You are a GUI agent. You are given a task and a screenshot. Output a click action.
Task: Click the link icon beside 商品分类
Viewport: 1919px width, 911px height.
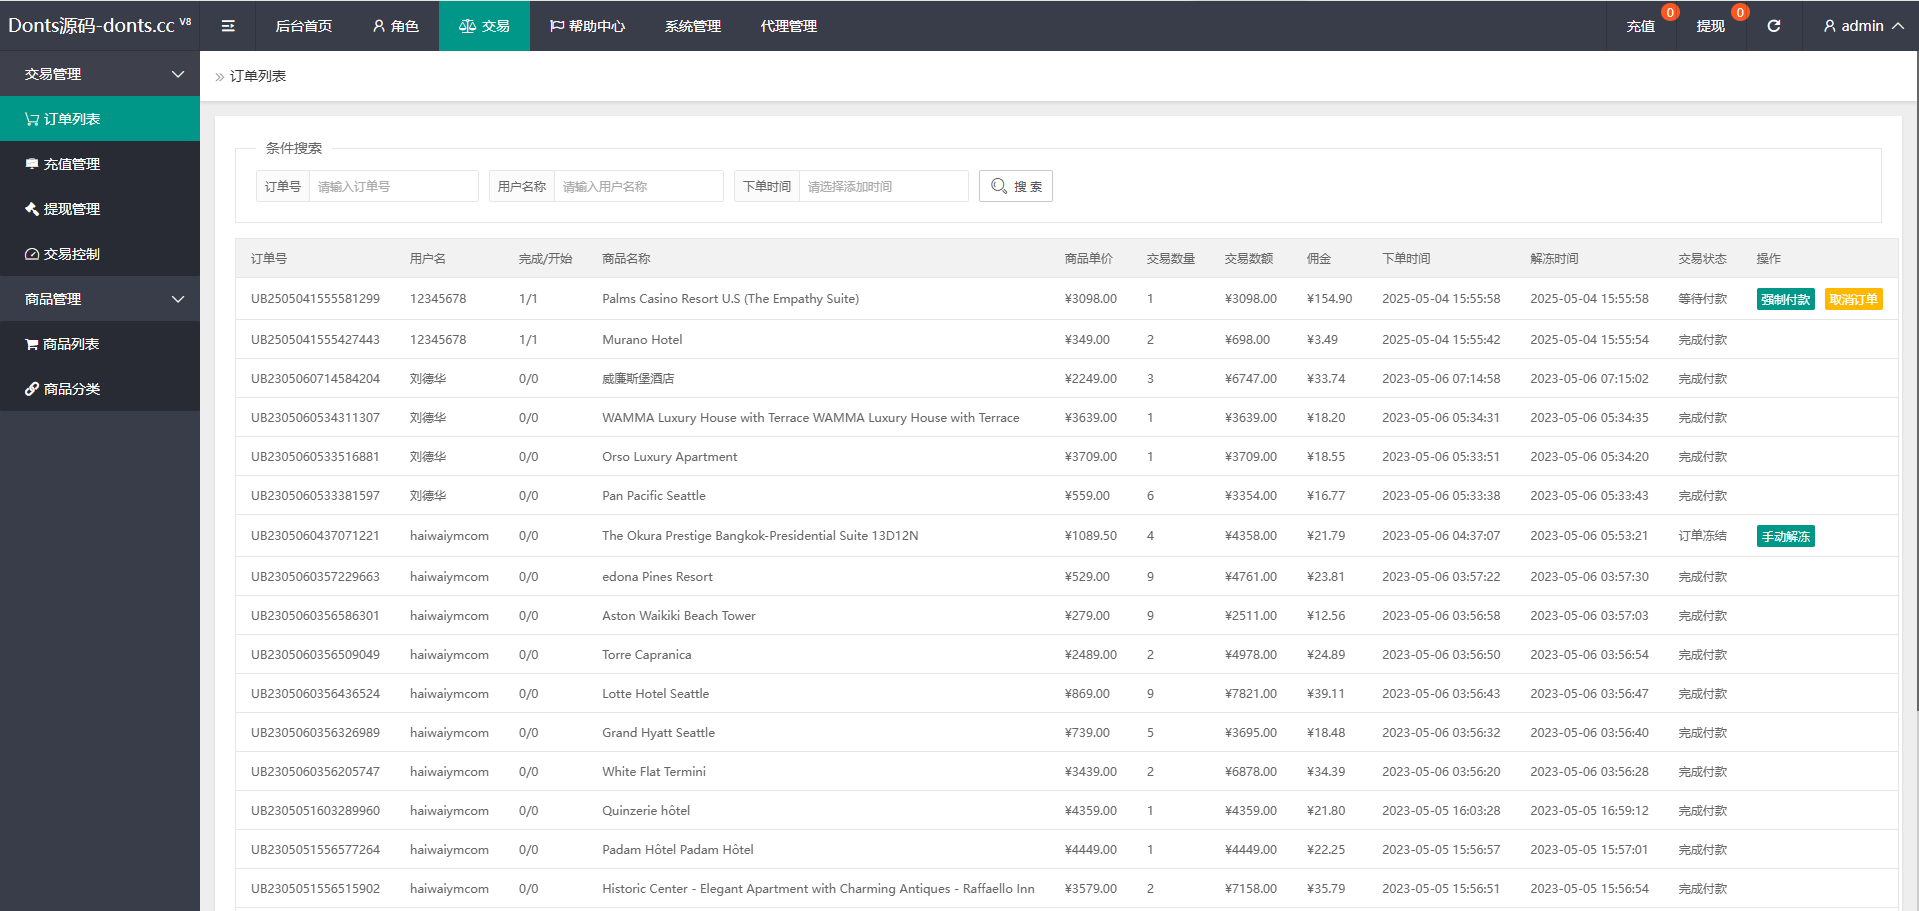(32, 389)
